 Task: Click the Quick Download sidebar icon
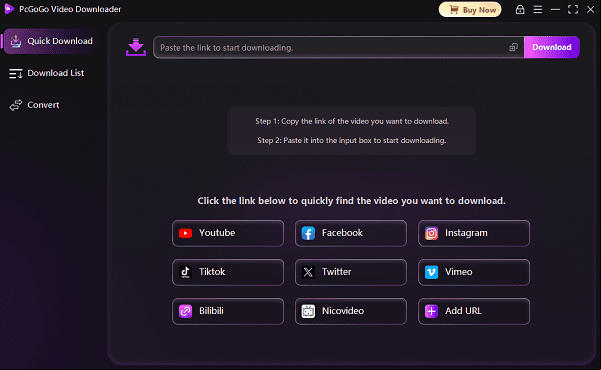(16, 41)
